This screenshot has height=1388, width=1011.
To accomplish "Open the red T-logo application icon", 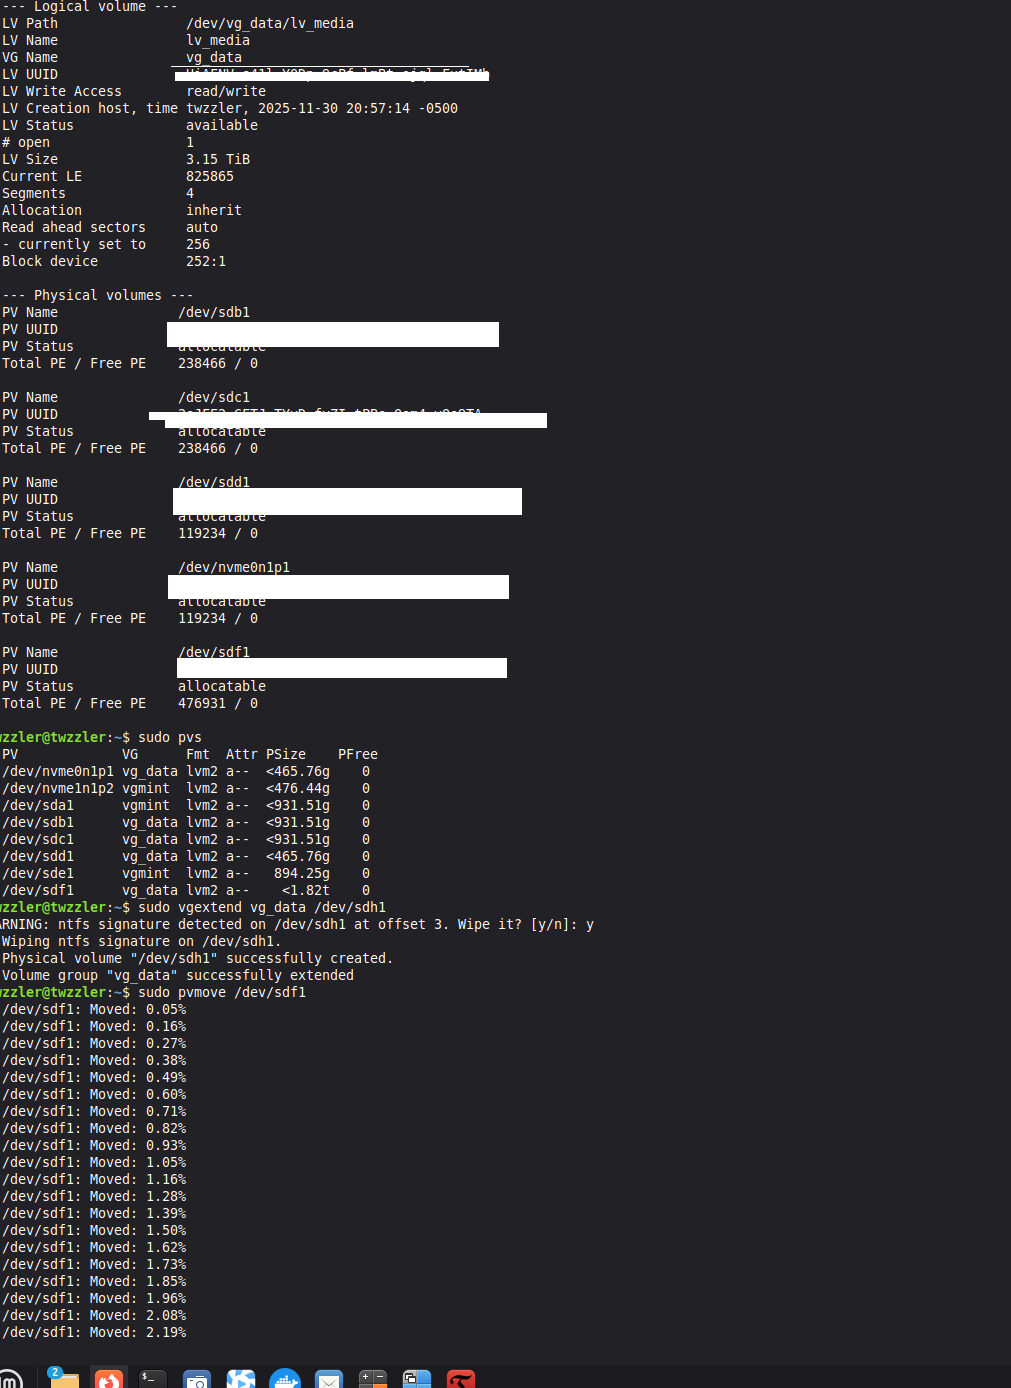I will tap(461, 1380).
